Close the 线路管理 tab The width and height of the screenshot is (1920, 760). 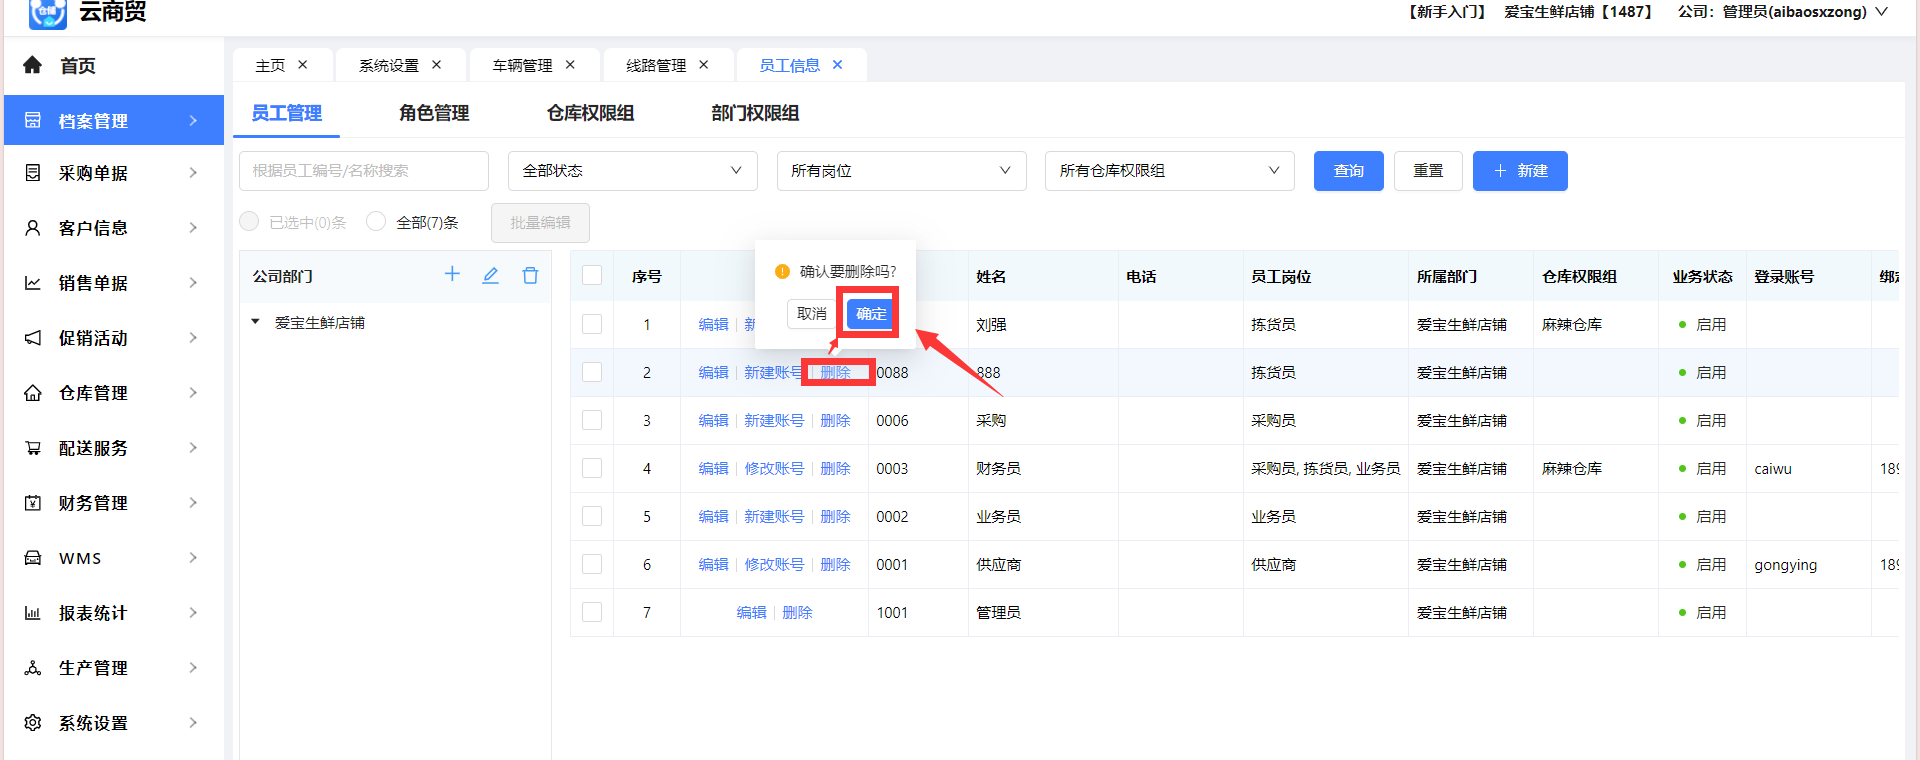(704, 65)
